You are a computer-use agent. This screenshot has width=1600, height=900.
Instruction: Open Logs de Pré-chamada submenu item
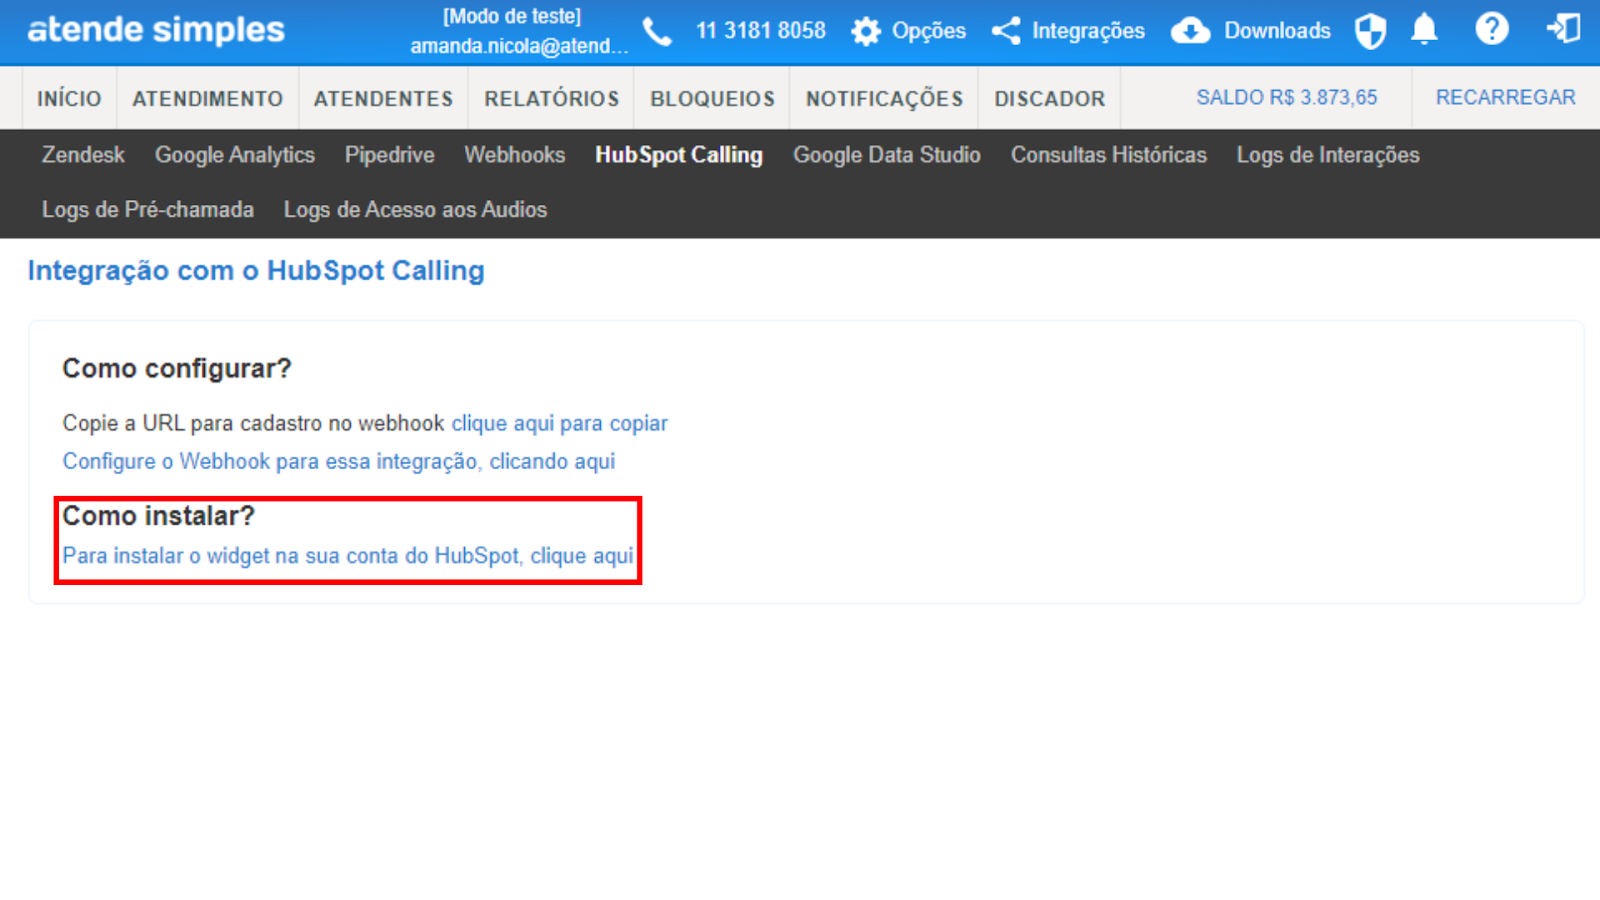click(148, 210)
